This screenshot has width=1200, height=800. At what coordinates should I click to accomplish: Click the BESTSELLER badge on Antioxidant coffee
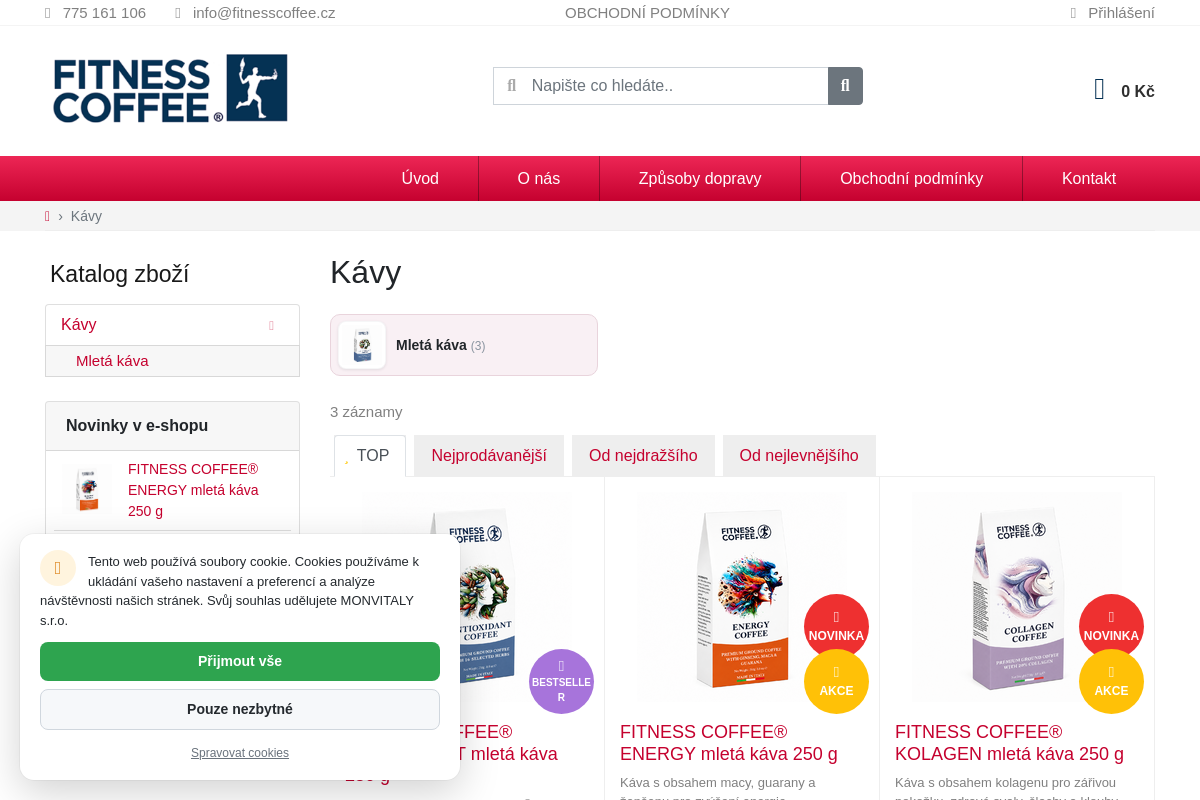coord(561,681)
